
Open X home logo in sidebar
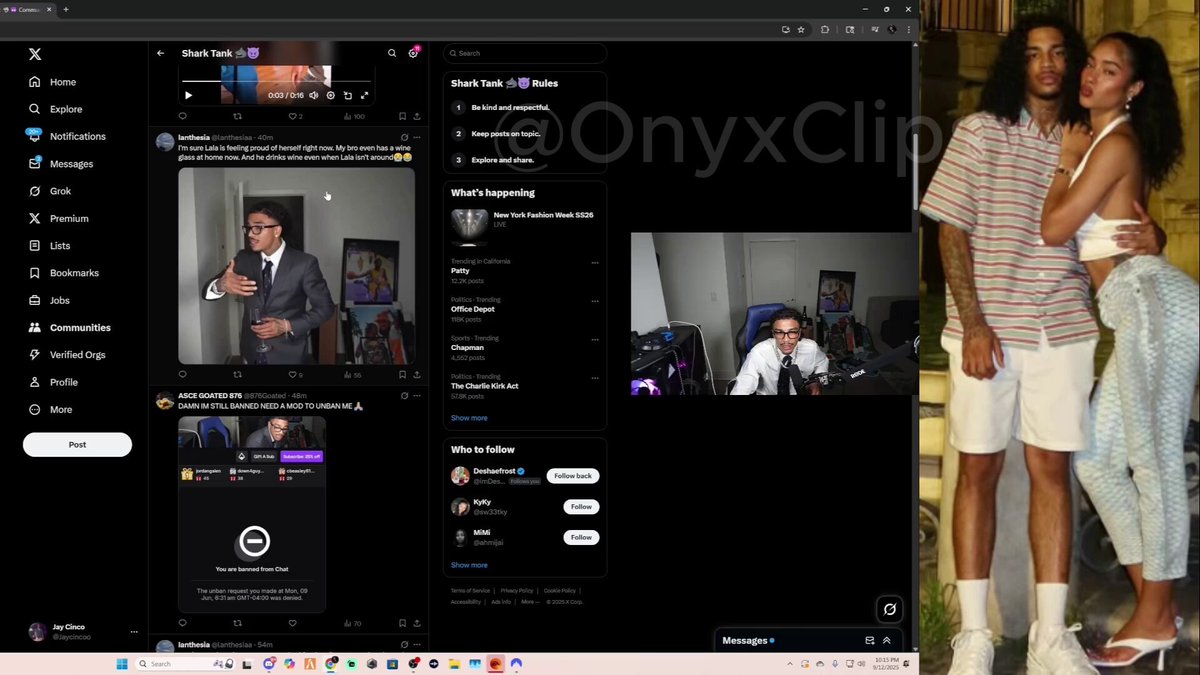point(35,54)
